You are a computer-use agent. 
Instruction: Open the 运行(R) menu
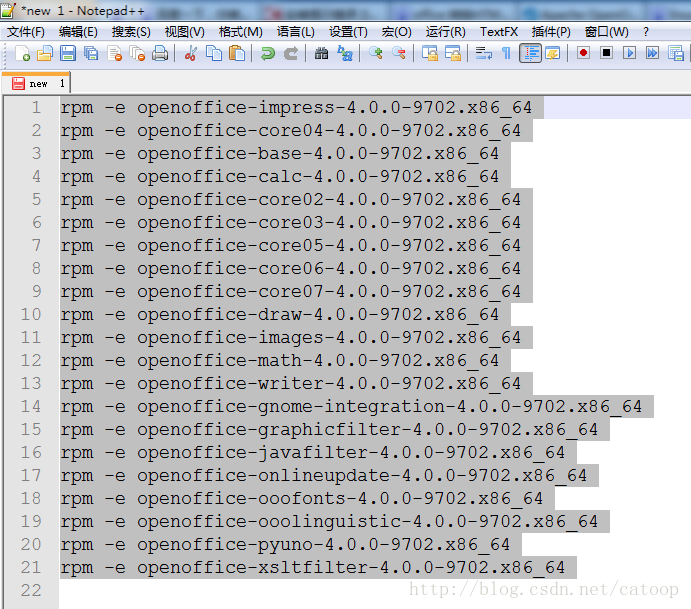point(446,32)
